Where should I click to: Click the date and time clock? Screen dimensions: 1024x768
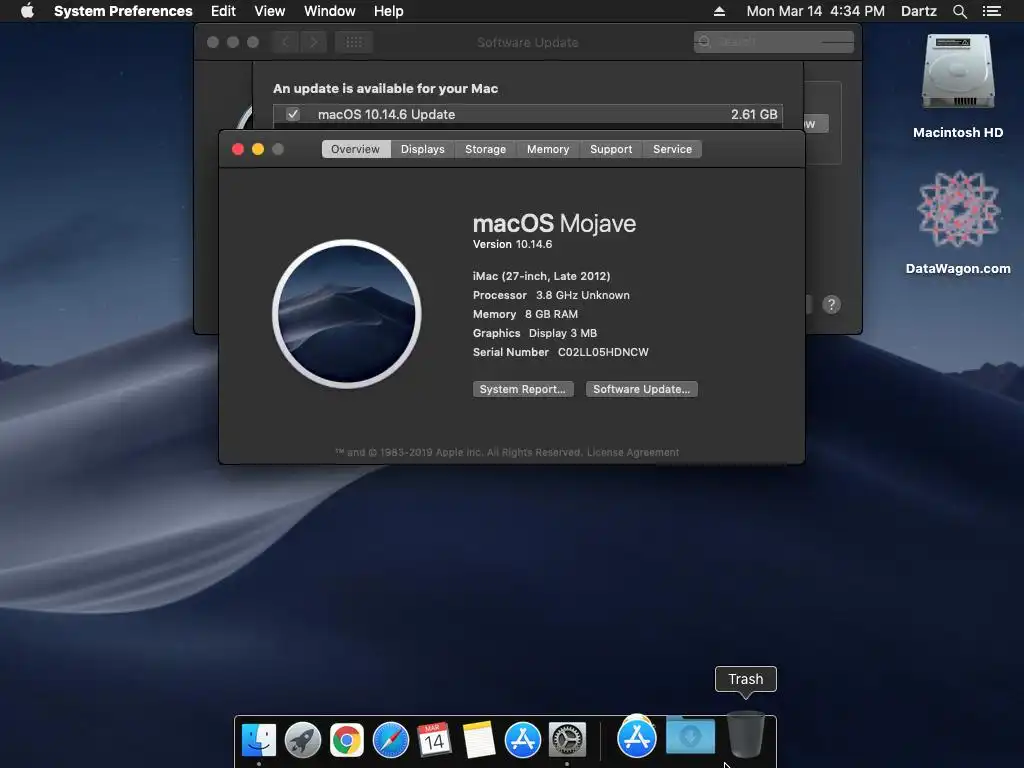tap(816, 11)
